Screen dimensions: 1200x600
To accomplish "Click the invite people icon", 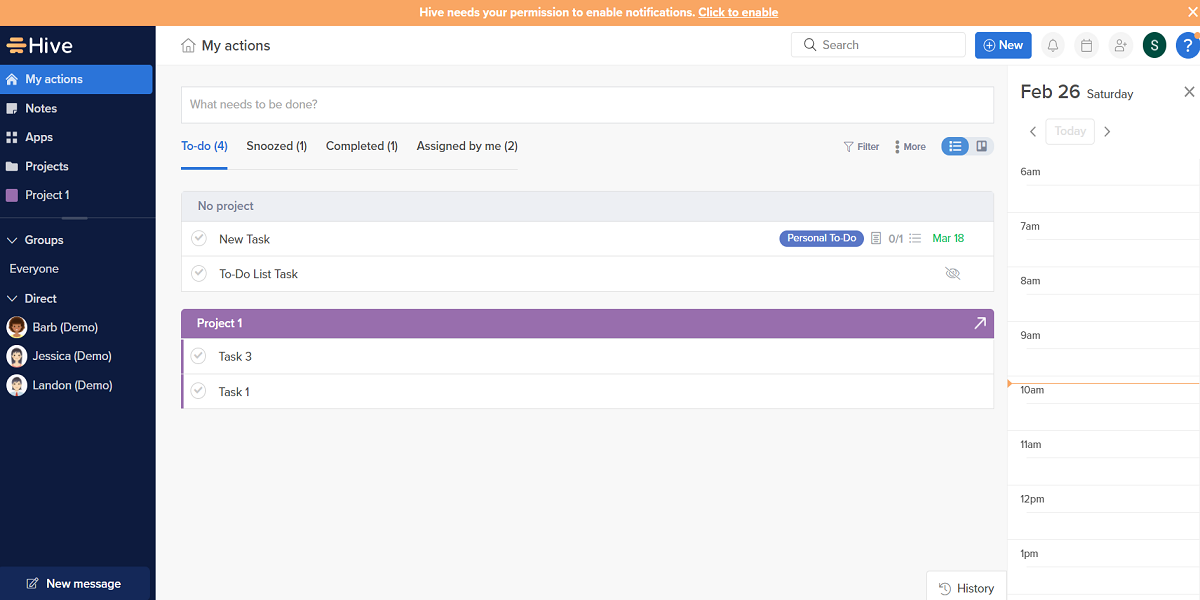I will click(x=1120, y=45).
